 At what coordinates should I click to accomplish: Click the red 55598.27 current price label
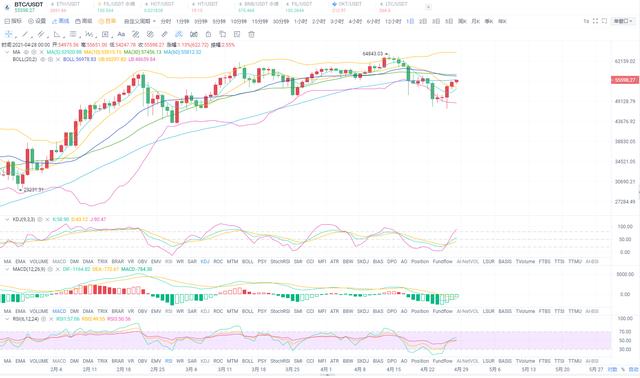click(624, 80)
